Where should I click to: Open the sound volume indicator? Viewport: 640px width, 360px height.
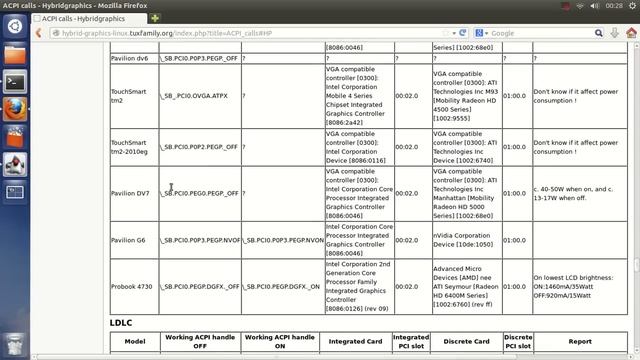pos(595,6)
